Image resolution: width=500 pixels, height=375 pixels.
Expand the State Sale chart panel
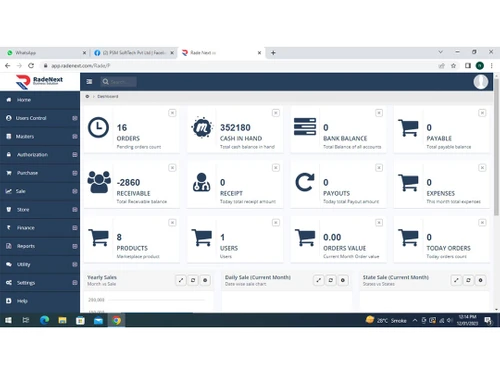tap(456, 280)
